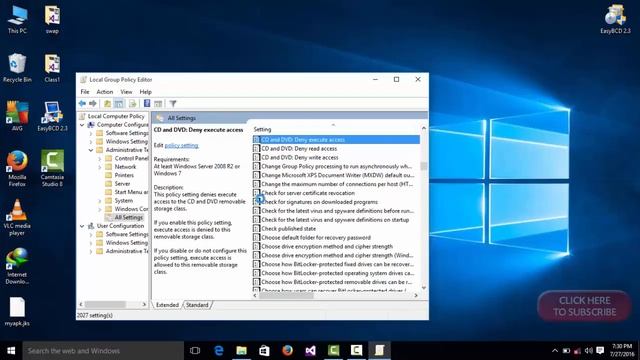The image size is (640, 360).
Task: Select the Class1 desktop icon
Action: point(52,68)
